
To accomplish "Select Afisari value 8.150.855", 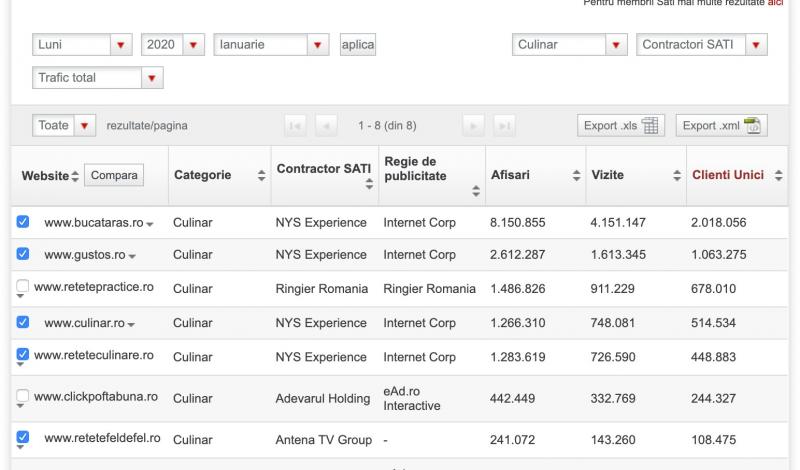I will tap(518, 222).
